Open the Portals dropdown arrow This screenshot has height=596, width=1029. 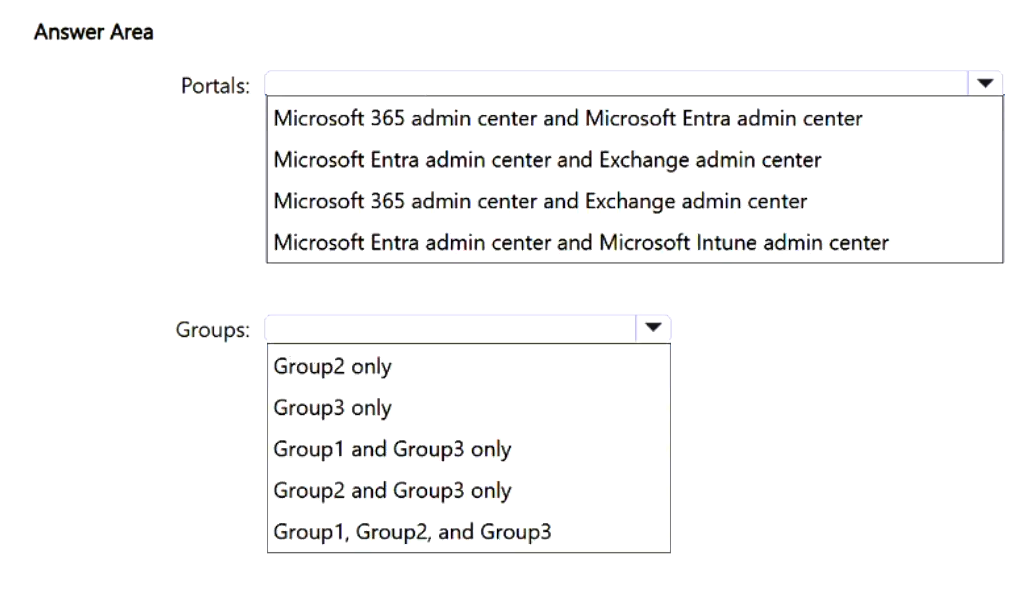(x=984, y=83)
